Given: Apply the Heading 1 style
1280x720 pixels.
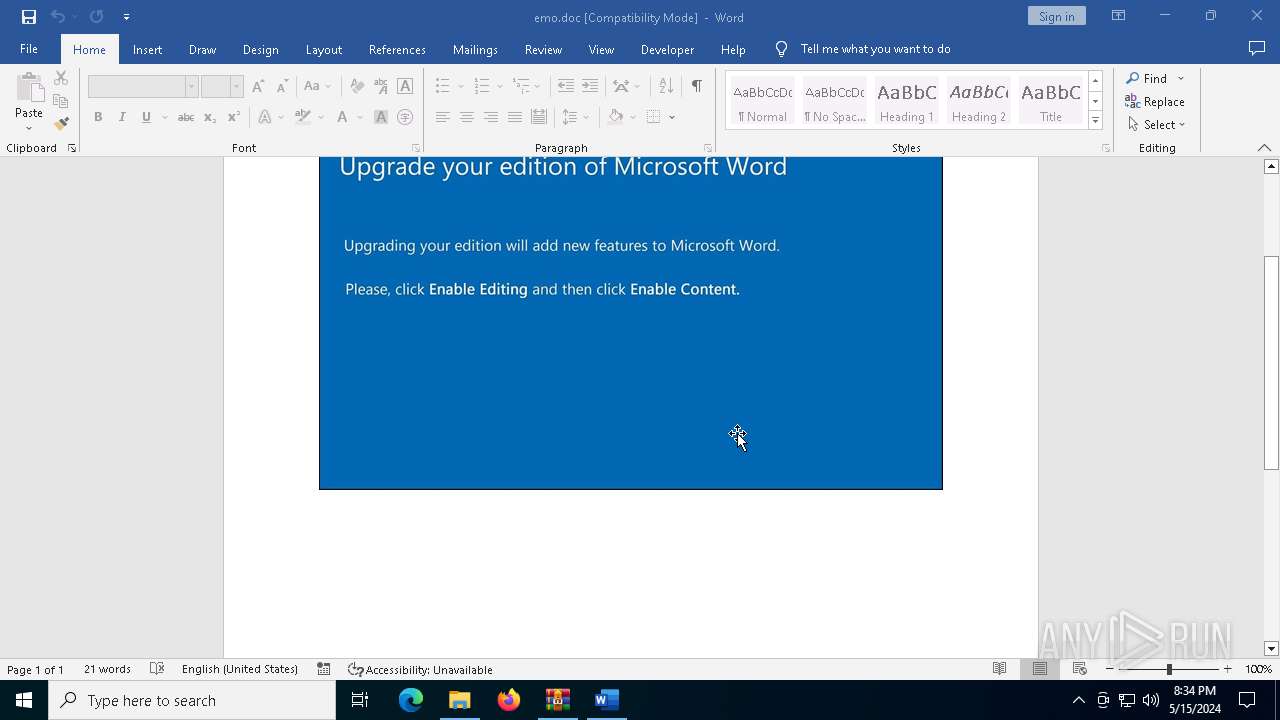Looking at the screenshot, I should [907, 101].
